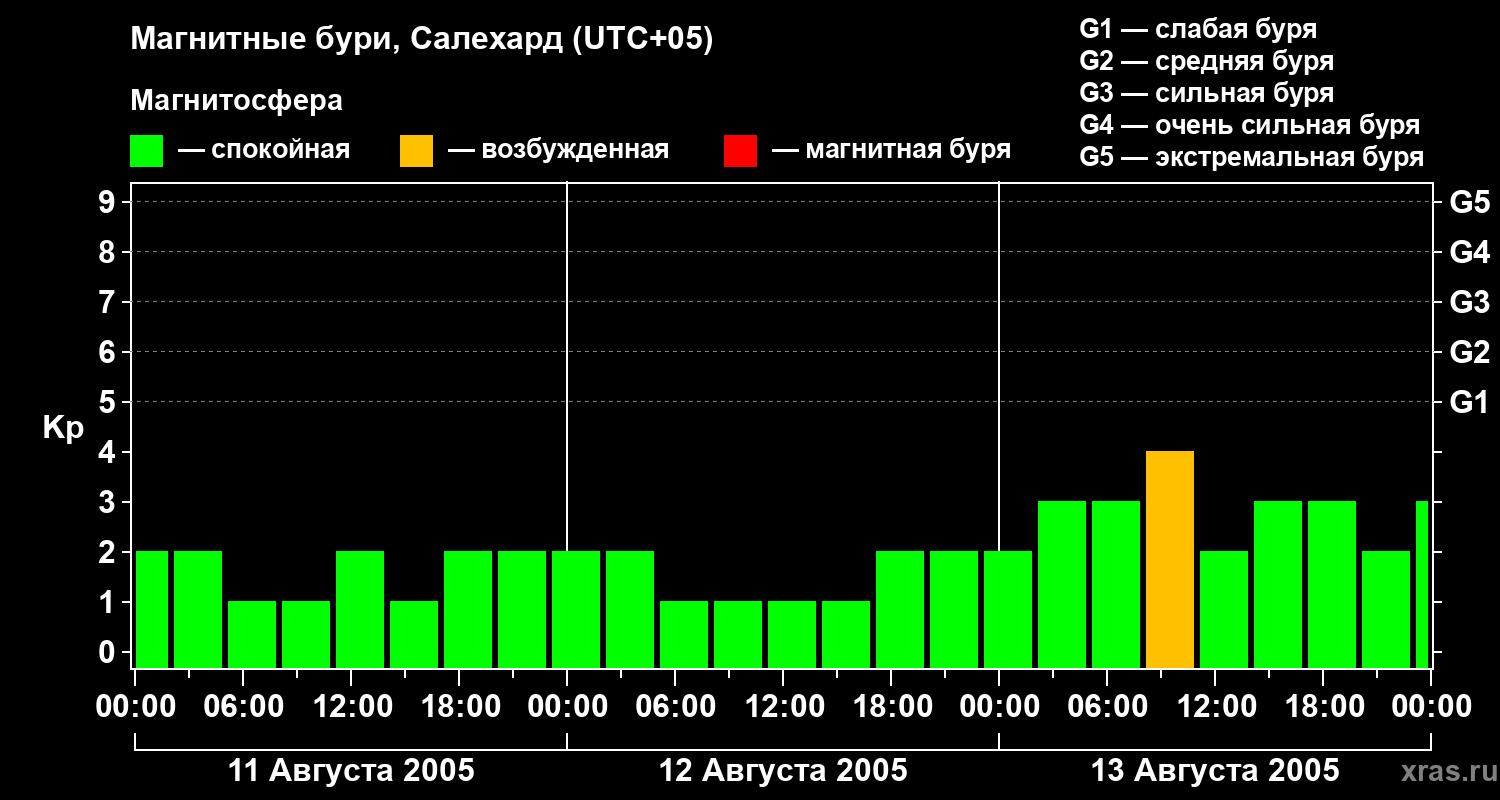Click the '12:00' time label for 11 August
Screen dimensions: 1500x800
(351, 707)
